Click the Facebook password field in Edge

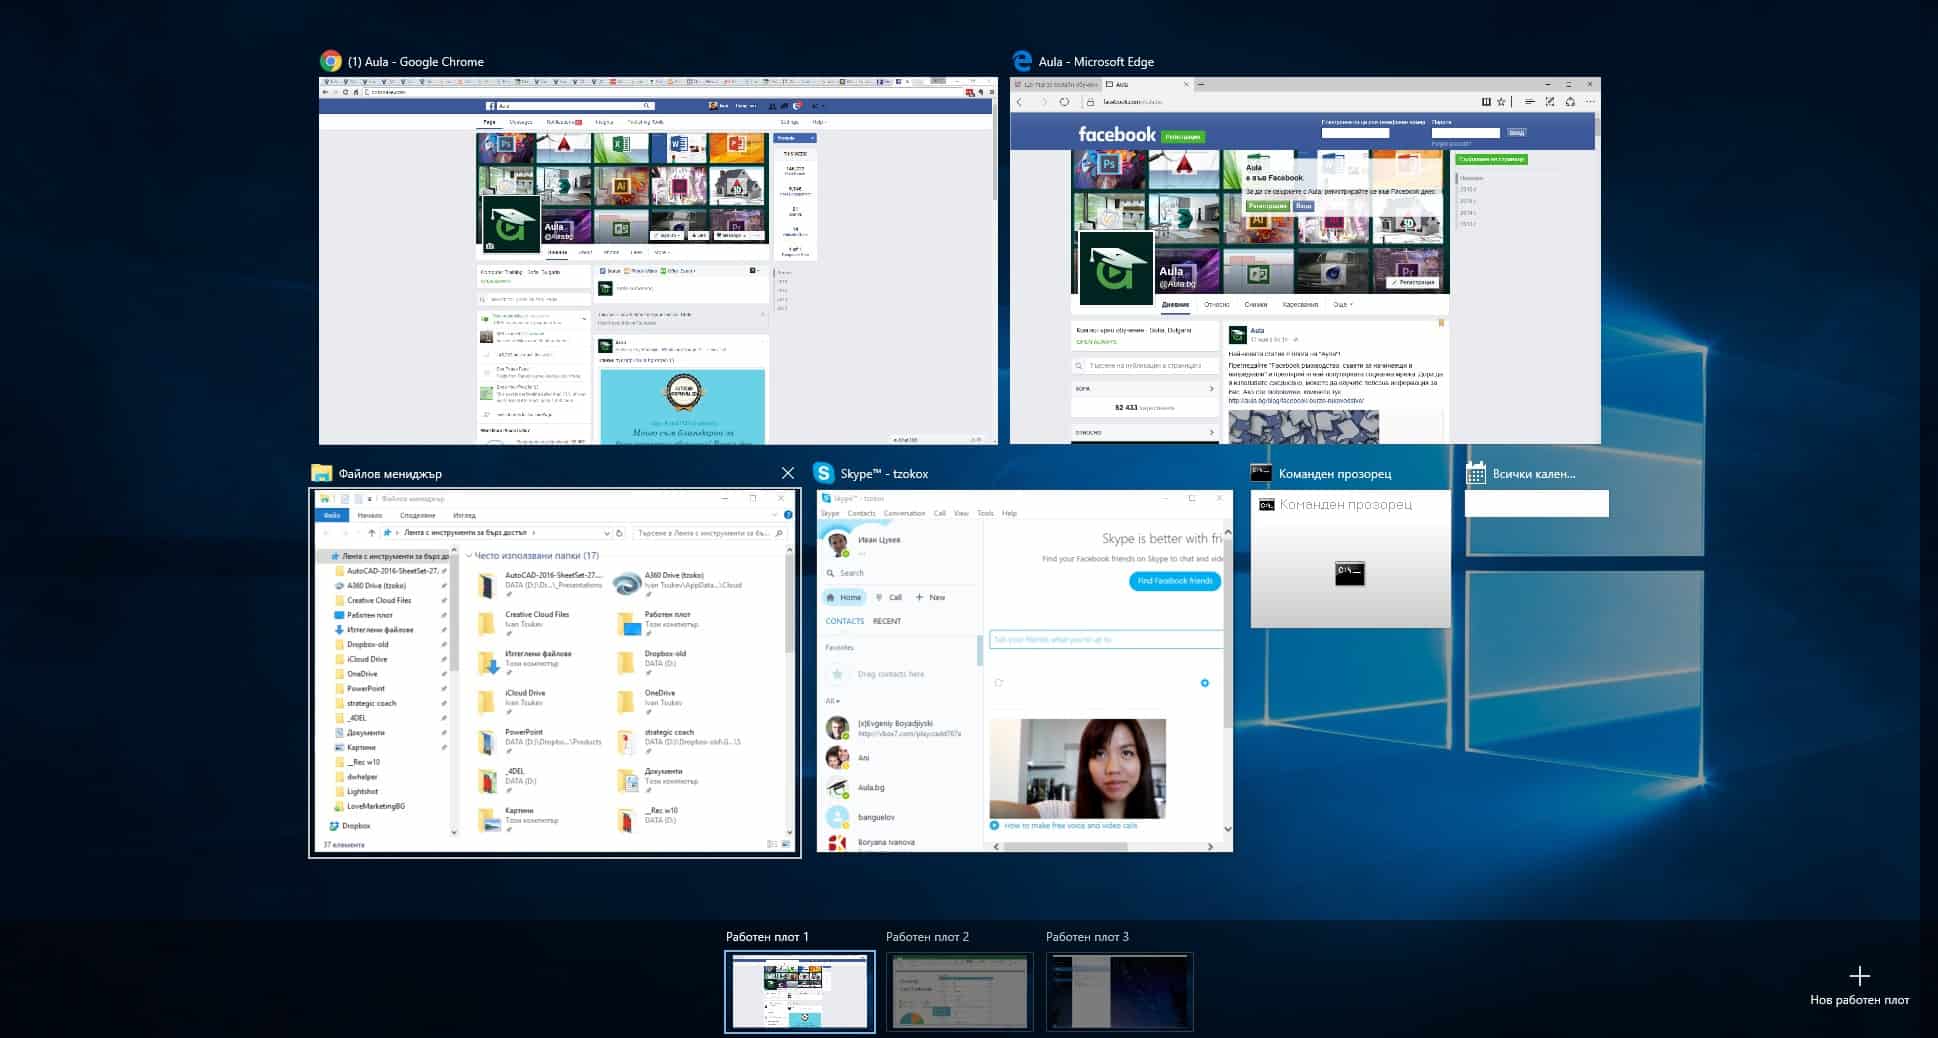pos(1466,132)
